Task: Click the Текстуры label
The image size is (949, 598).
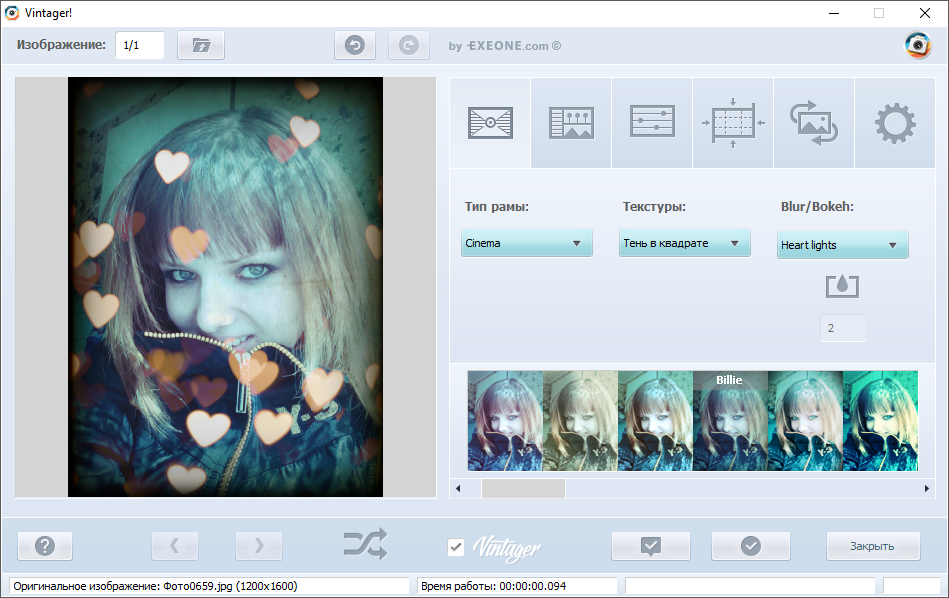Action: [654, 206]
